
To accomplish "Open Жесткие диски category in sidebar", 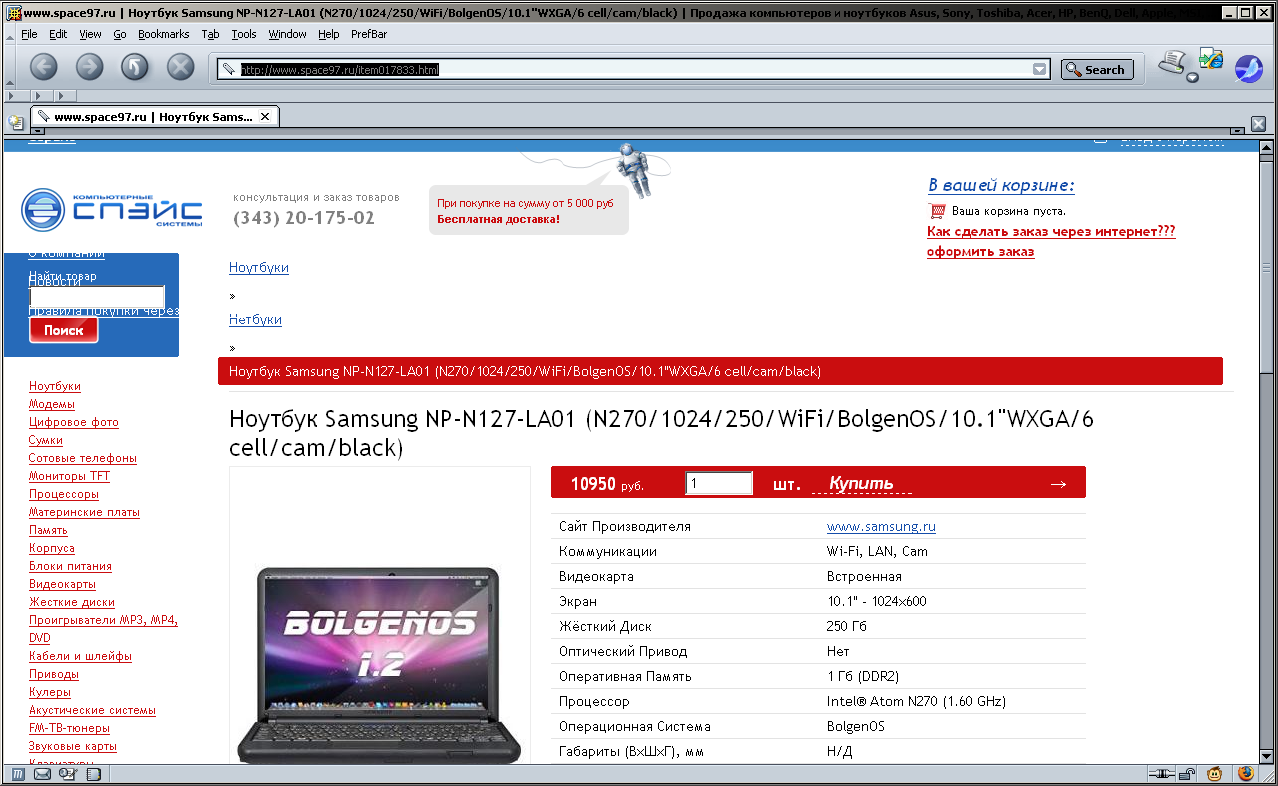I will tap(72, 602).
